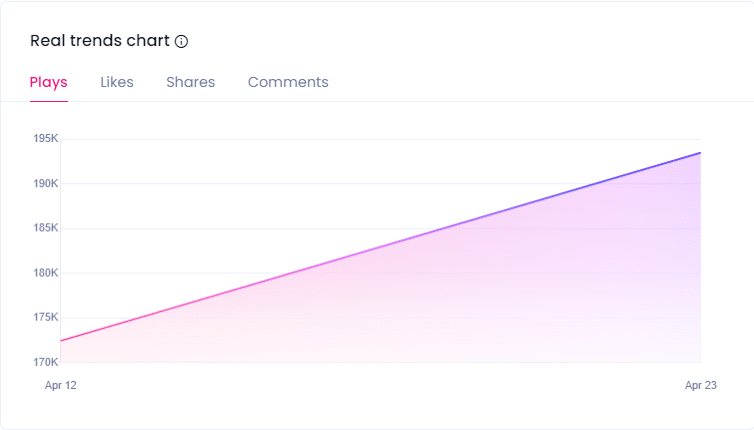Select the Shares tab

(190, 82)
